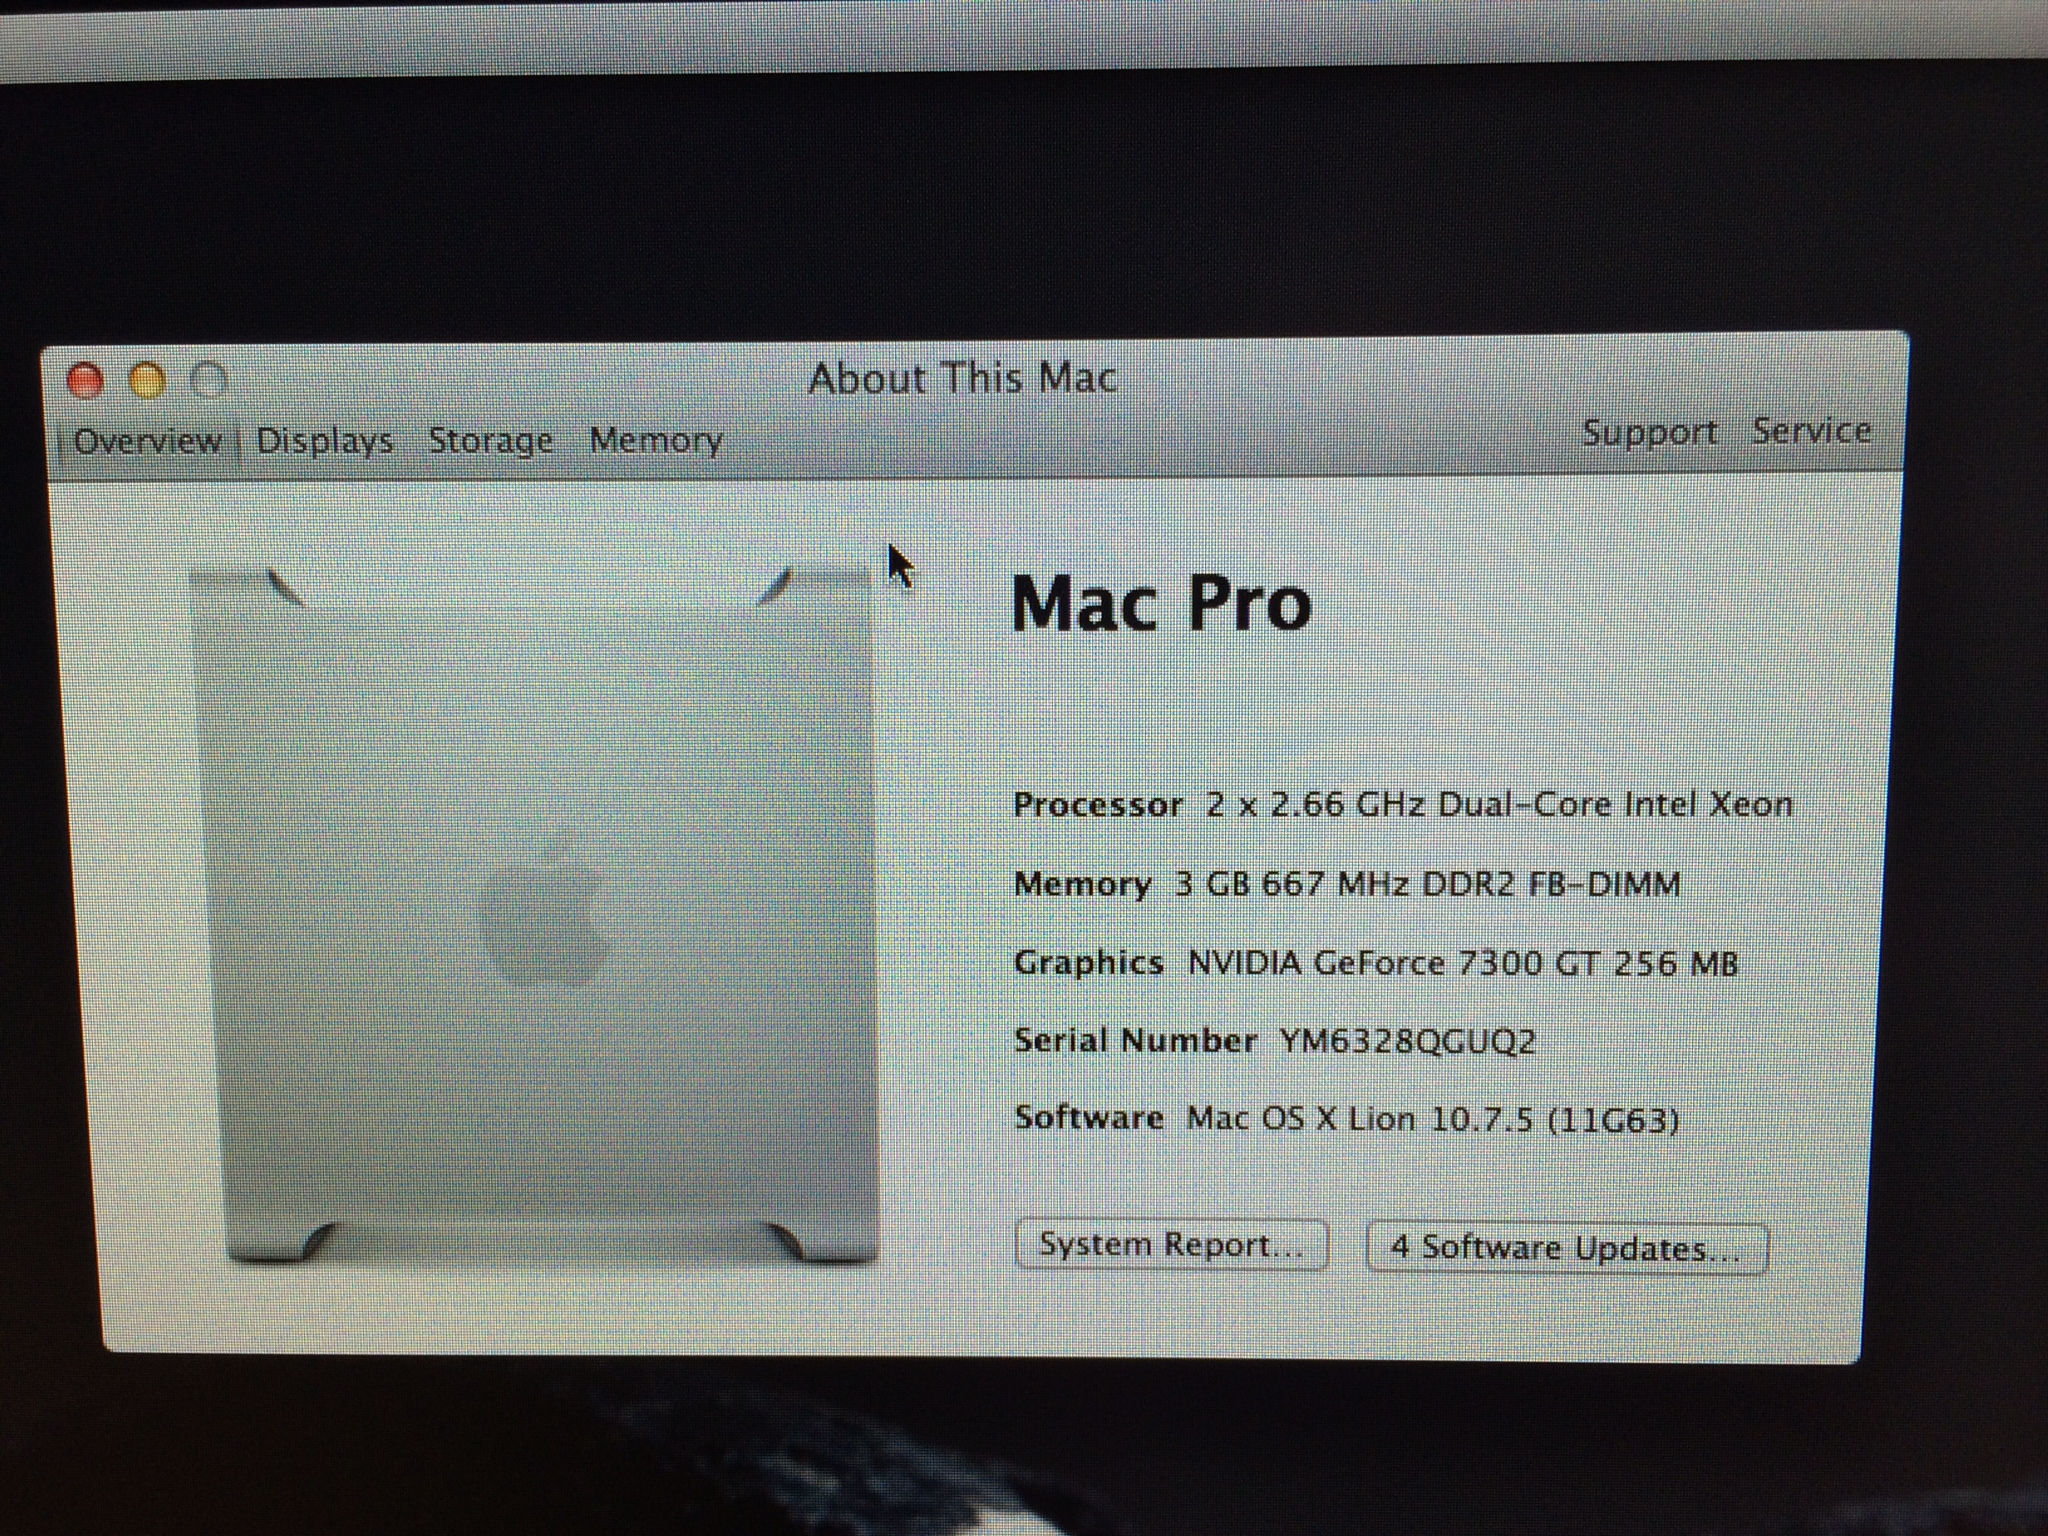Click the About This Mac title bar
The image size is (2048, 1536).
(962, 379)
